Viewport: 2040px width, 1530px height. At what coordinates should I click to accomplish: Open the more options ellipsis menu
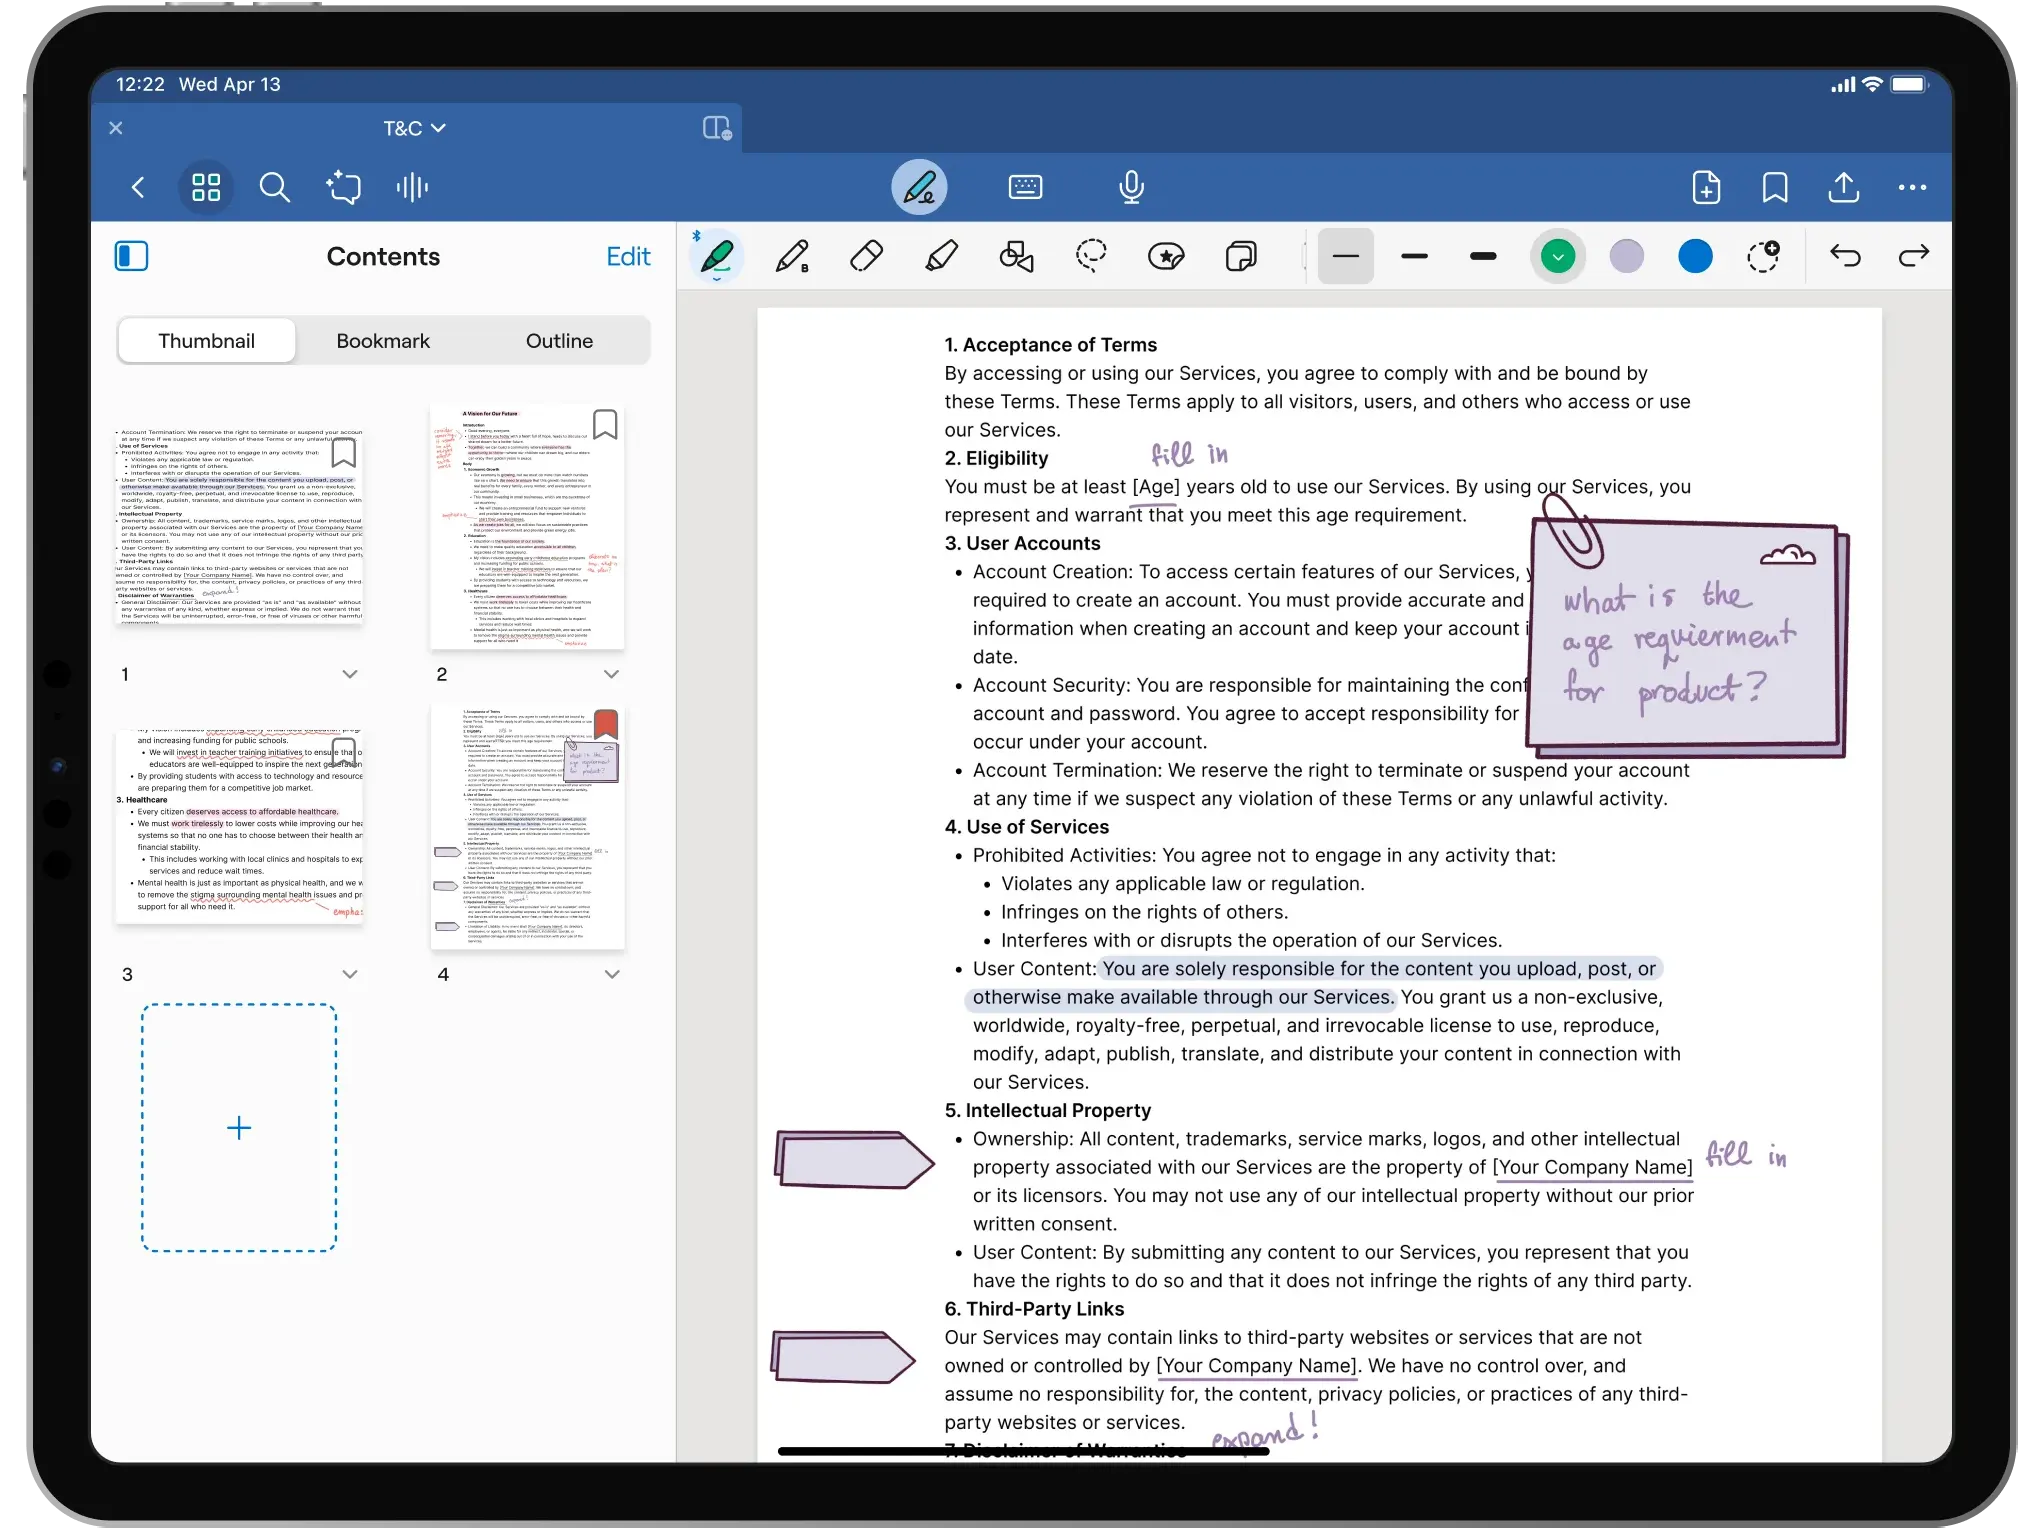(x=1912, y=187)
